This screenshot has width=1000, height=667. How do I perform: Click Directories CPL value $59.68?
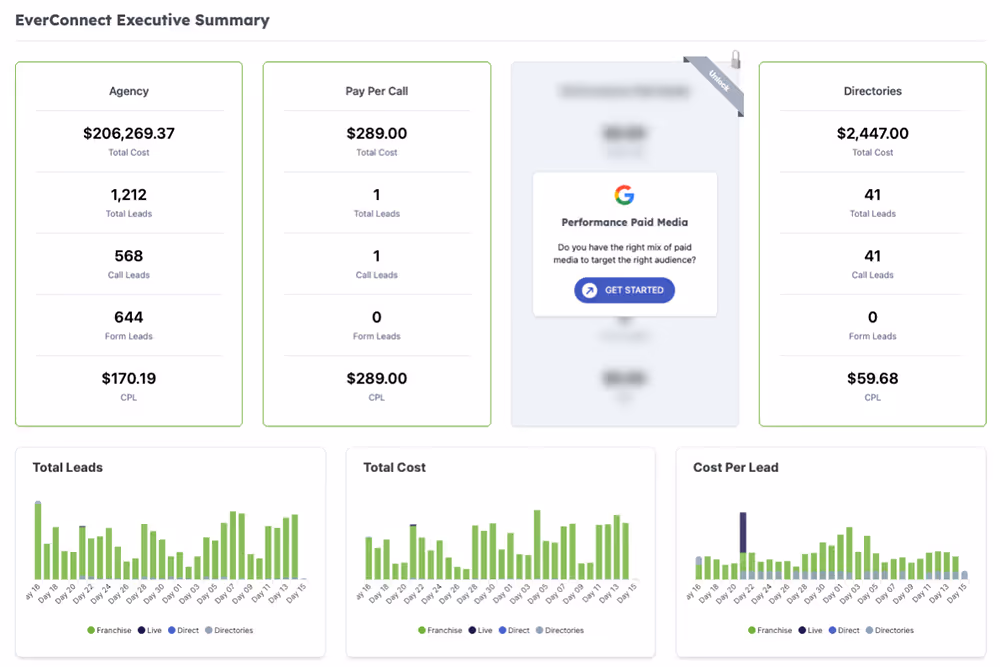coord(872,378)
